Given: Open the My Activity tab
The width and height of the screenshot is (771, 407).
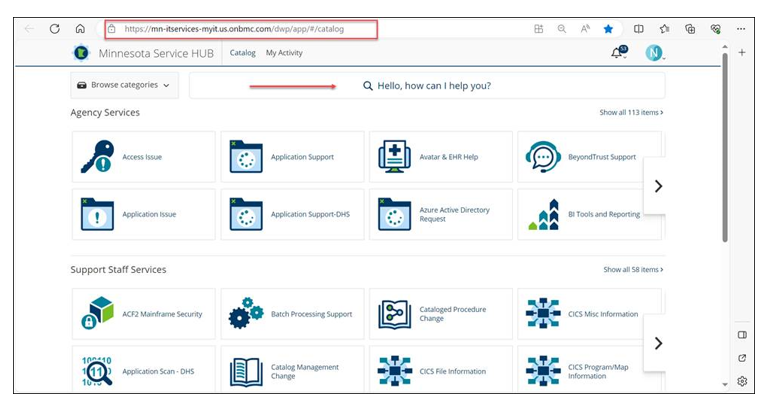Looking at the screenshot, I should [284, 53].
